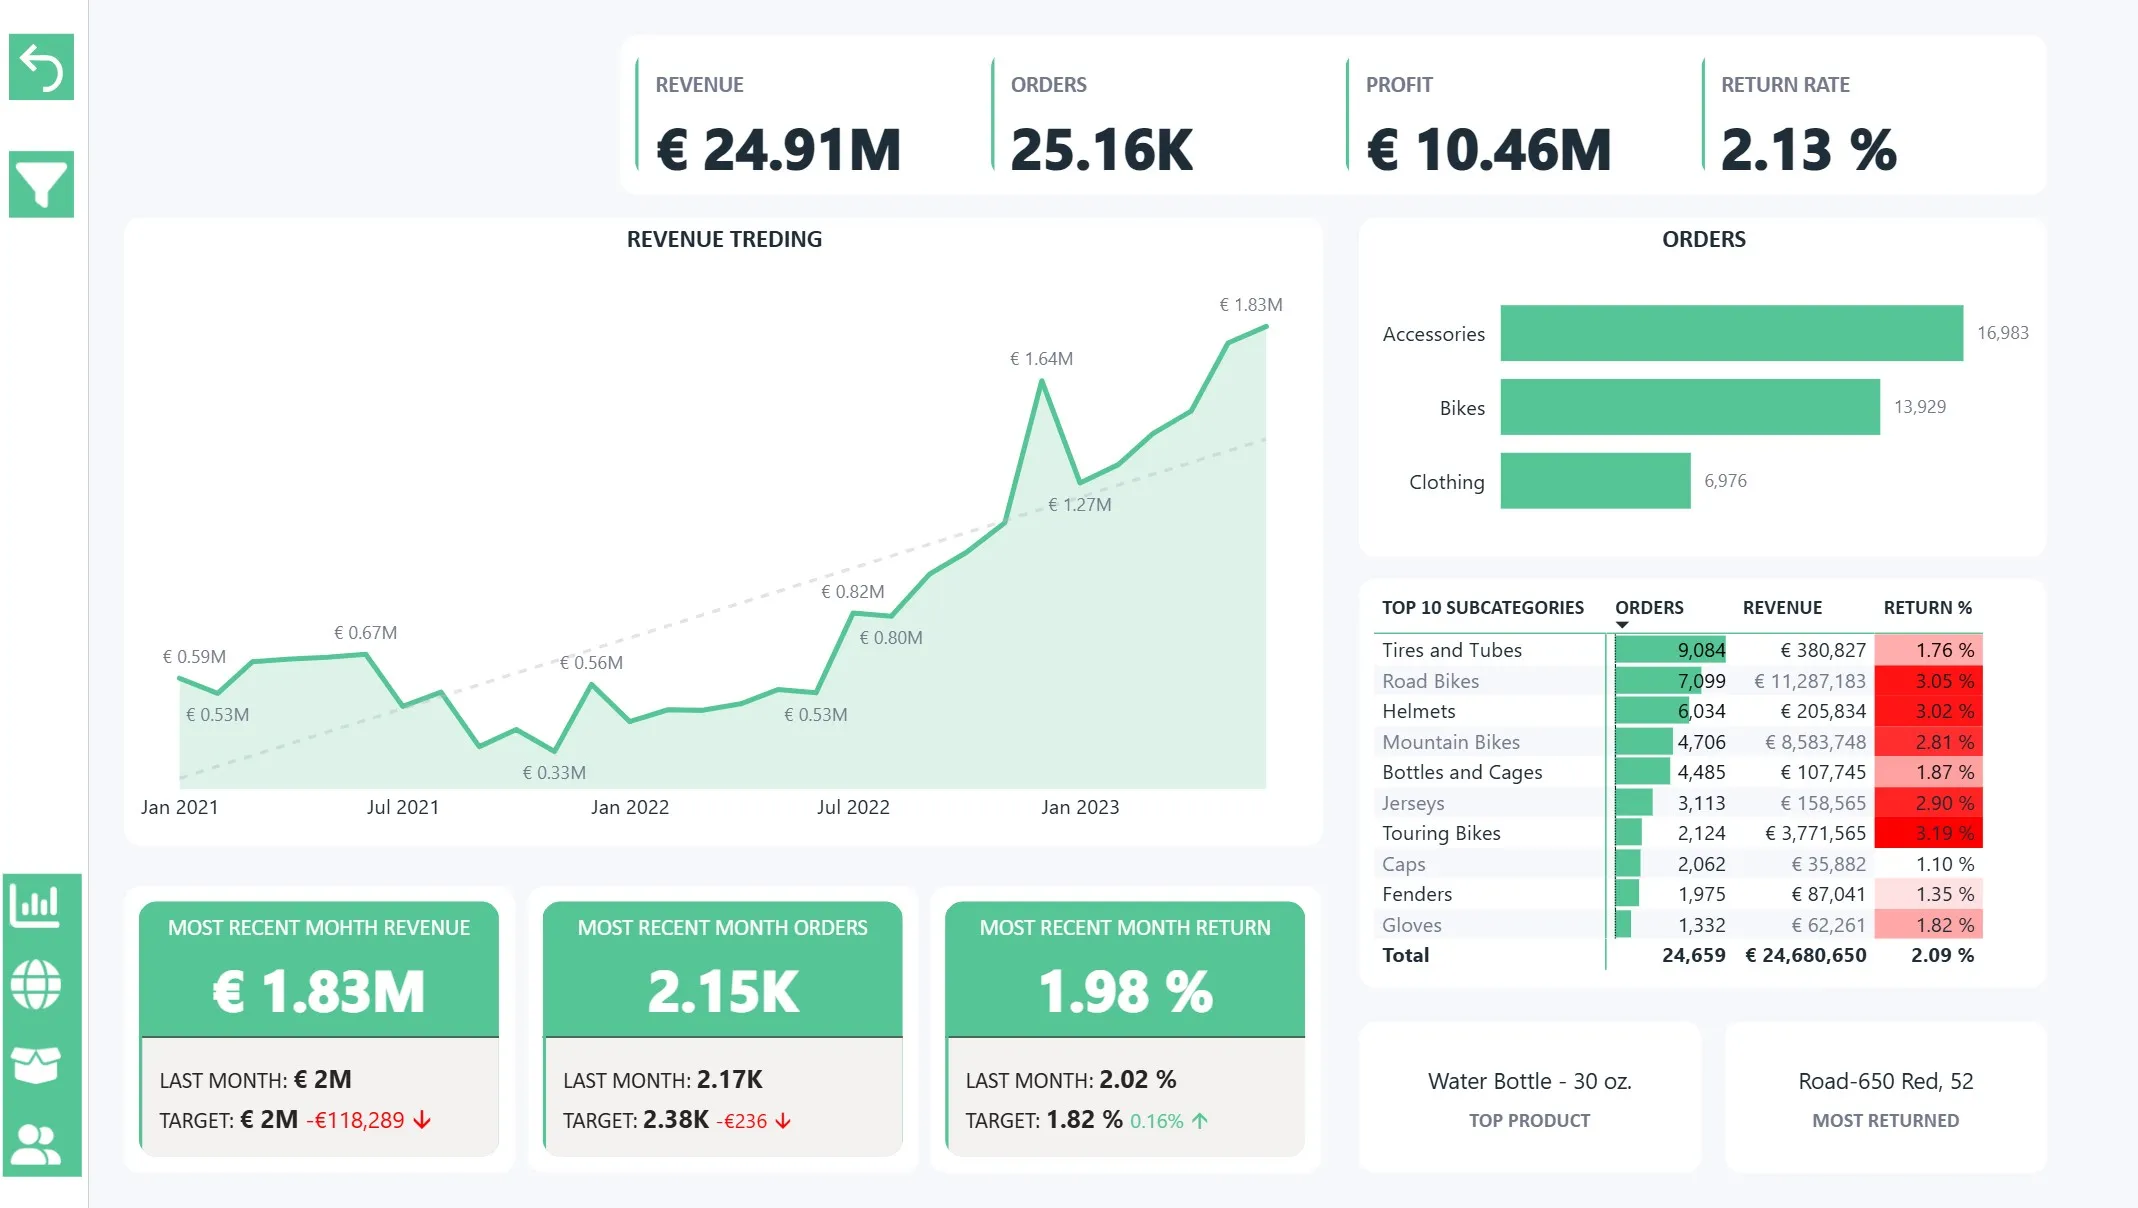Click the most recent month orders 2.15K
The image size is (2138, 1208).
(x=723, y=992)
